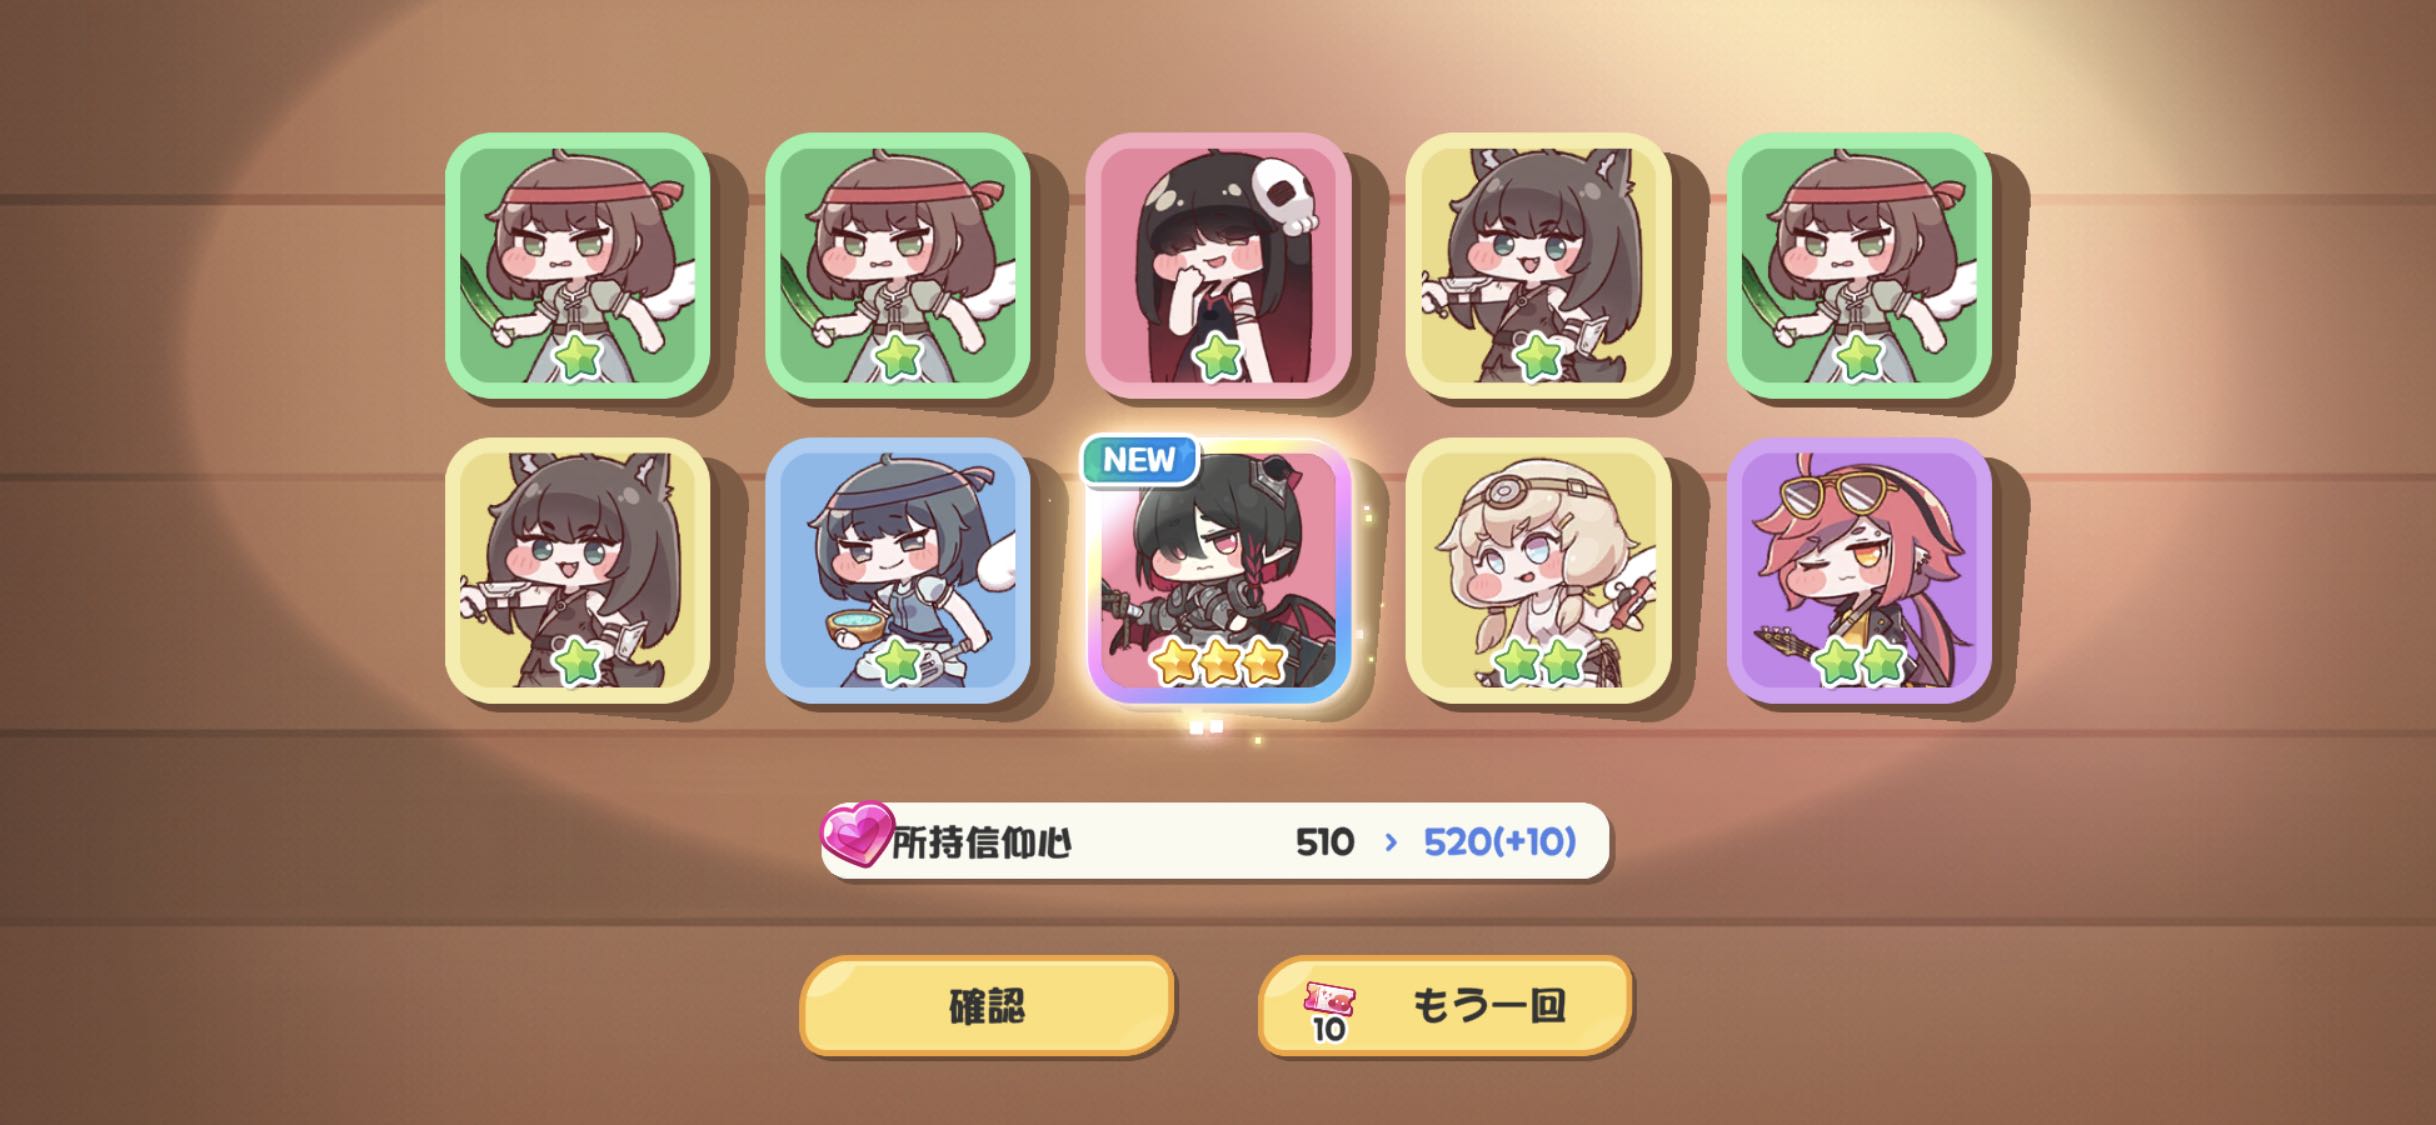Screen dimensions: 2436x1125
Task: Choose the bottom-row wolf-eared girl yellow card
Action: coord(578,570)
